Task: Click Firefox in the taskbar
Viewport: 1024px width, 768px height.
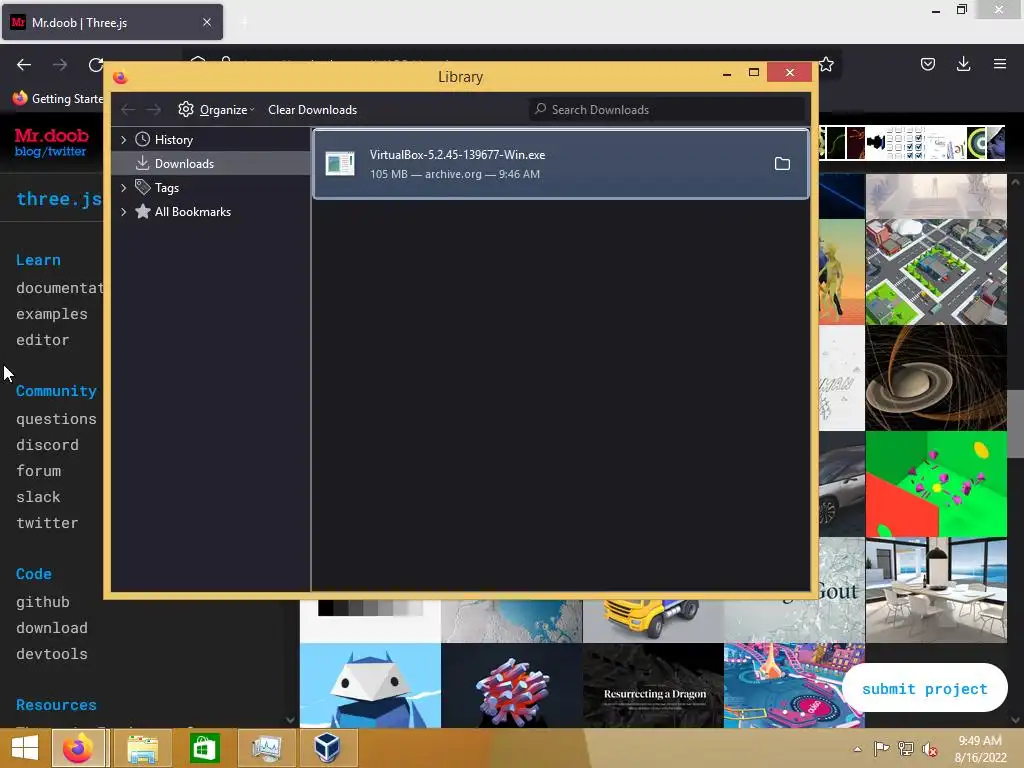Action: 78,748
